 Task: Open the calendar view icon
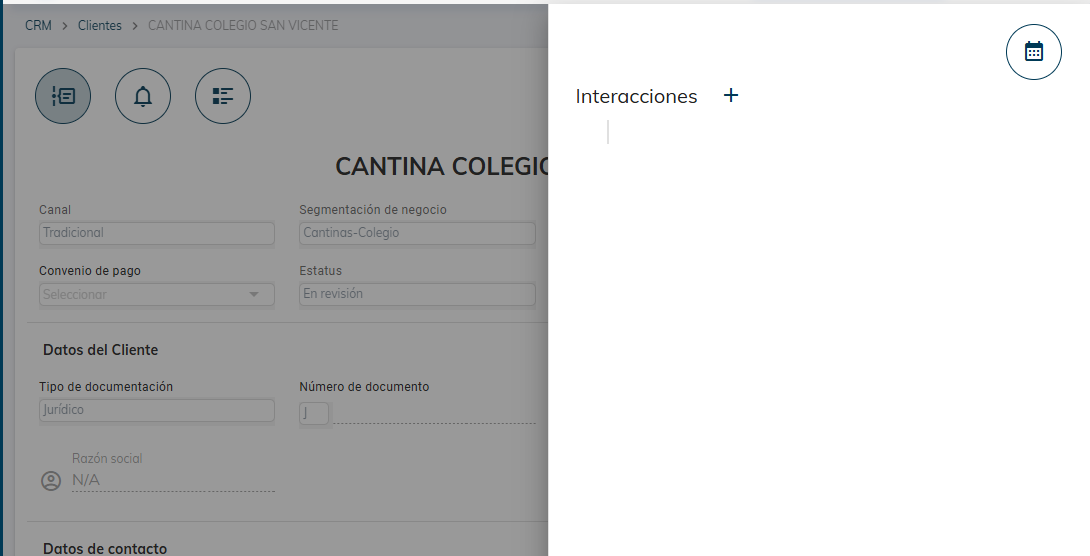pyautogui.click(x=1033, y=52)
